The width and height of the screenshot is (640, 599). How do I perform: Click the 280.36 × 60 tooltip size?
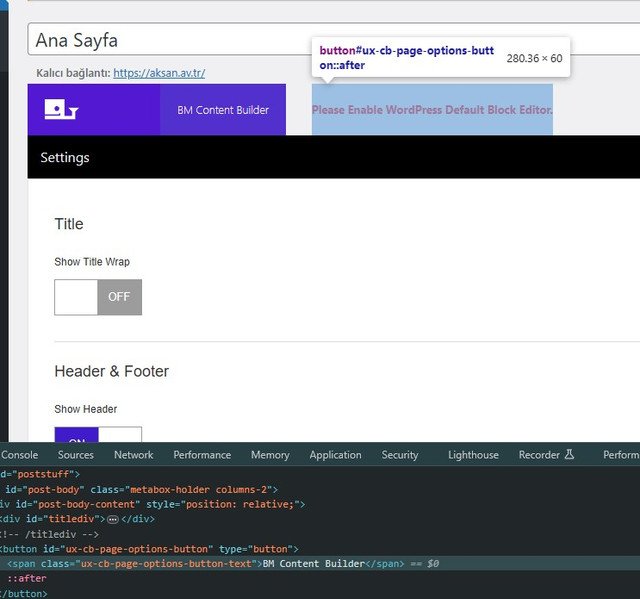click(534, 58)
